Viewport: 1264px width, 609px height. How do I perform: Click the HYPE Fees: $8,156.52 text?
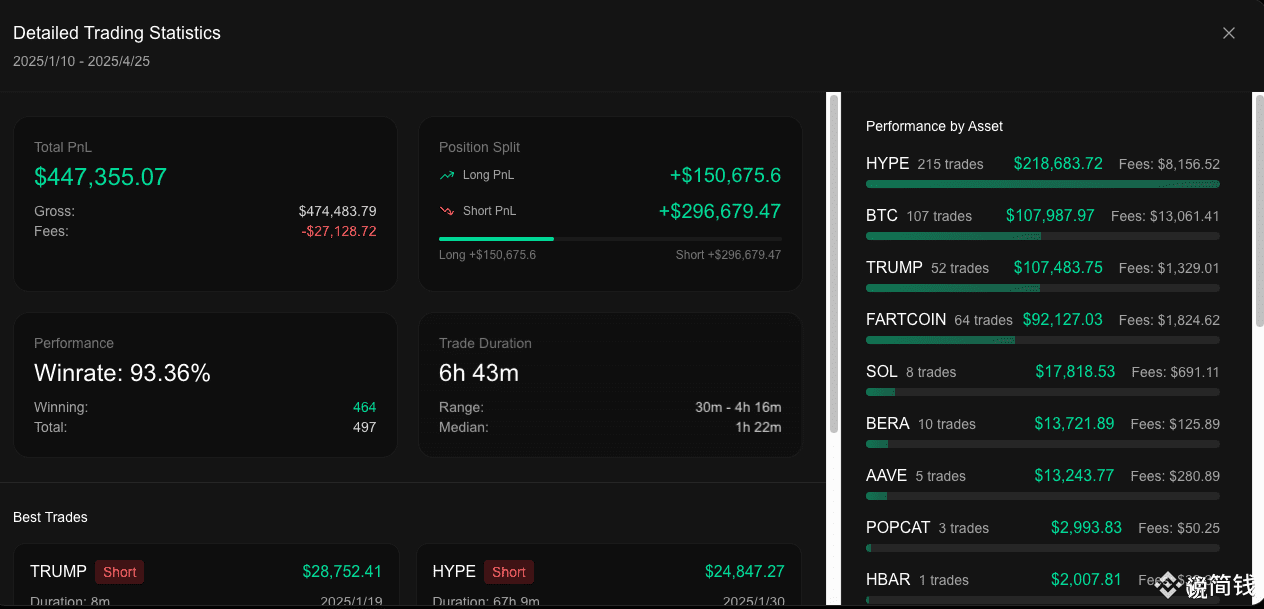tap(1169, 164)
